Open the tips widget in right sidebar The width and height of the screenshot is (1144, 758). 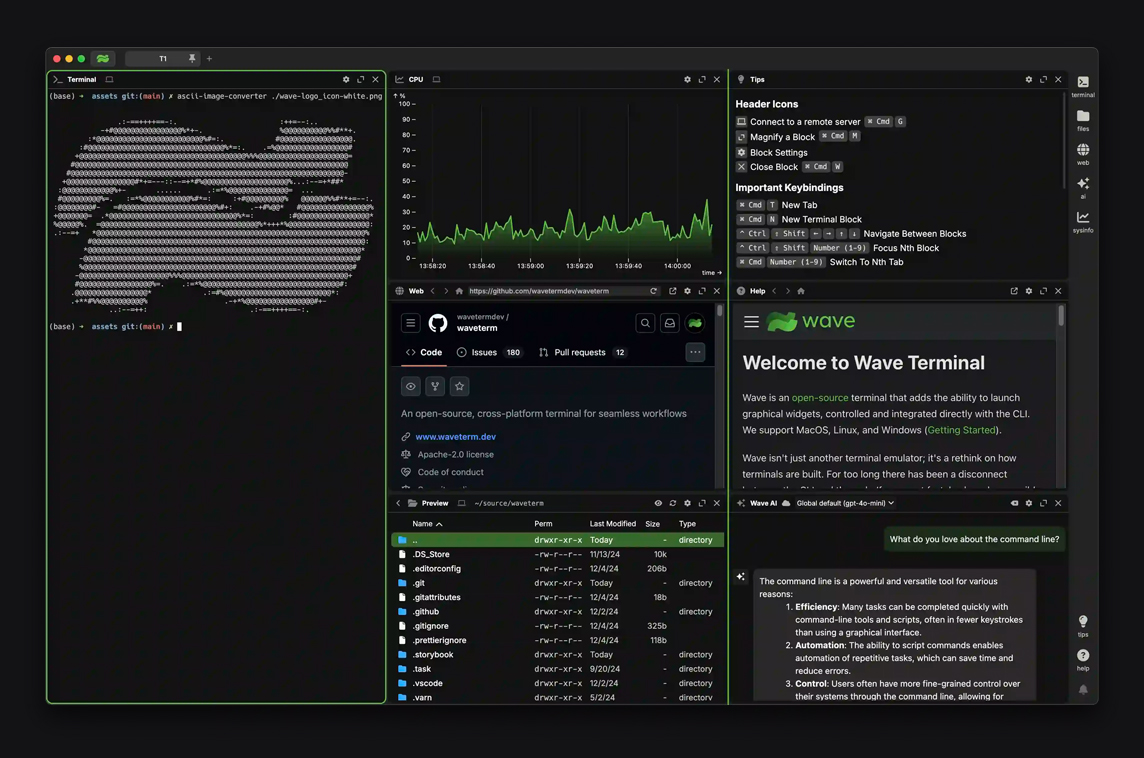1083,625
